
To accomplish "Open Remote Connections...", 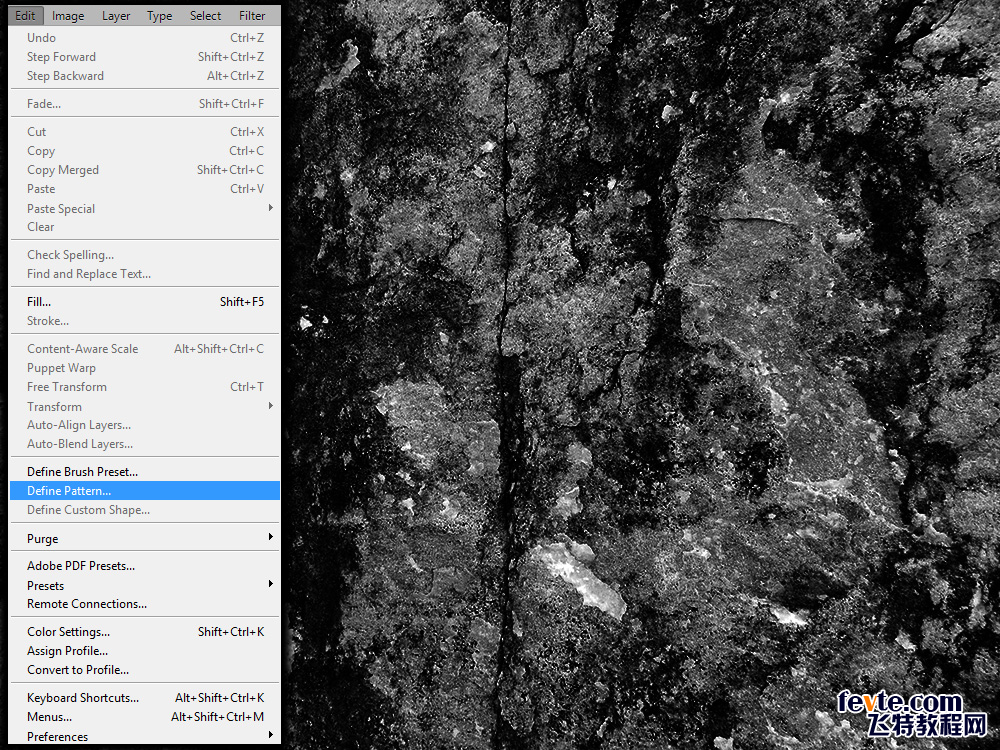I will click(145, 604).
